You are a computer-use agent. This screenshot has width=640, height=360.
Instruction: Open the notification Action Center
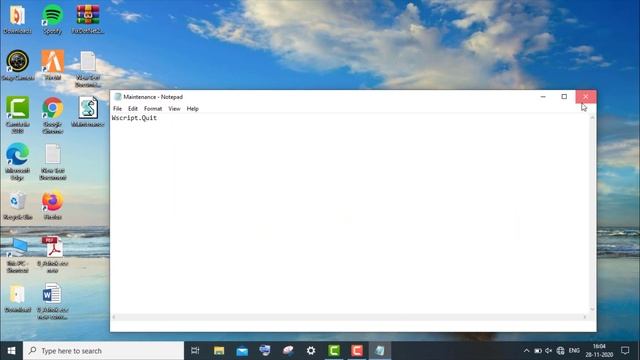click(625, 351)
